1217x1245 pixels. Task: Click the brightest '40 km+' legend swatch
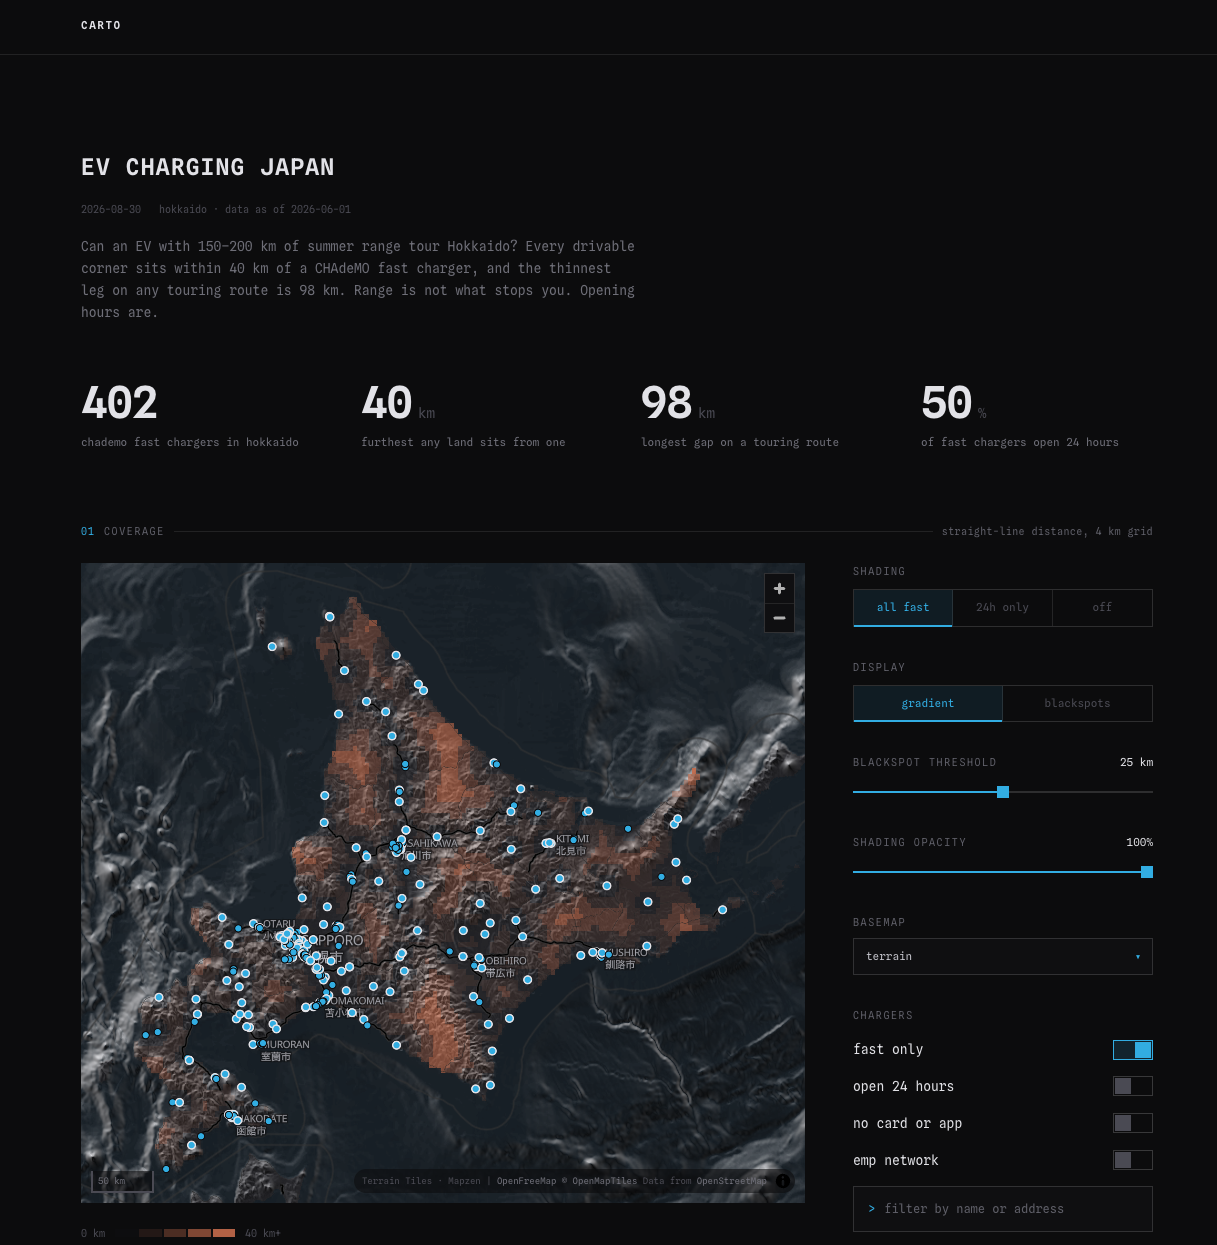coord(224,1233)
